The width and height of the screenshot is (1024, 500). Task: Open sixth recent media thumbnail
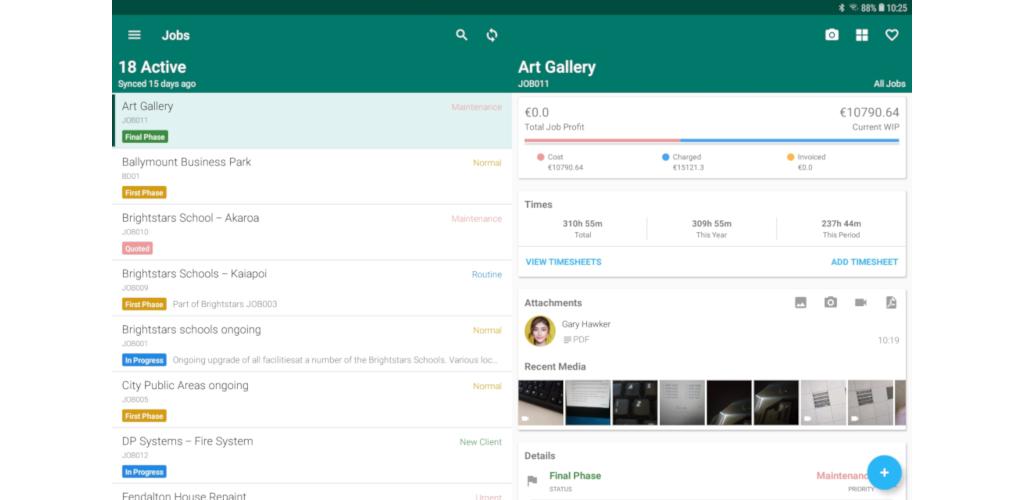776,403
